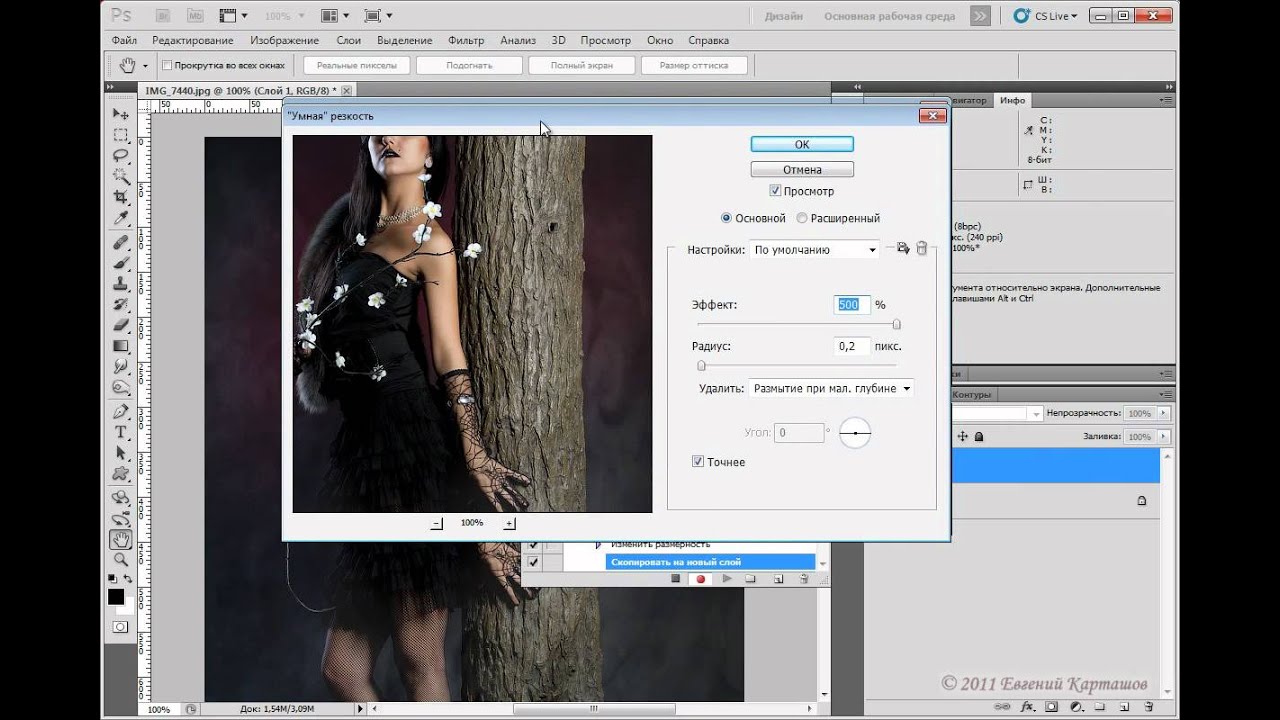The height and width of the screenshot is (720, 1280).
Task: Expand the Удалить blur type dropdown
Action: coord(831,388)
